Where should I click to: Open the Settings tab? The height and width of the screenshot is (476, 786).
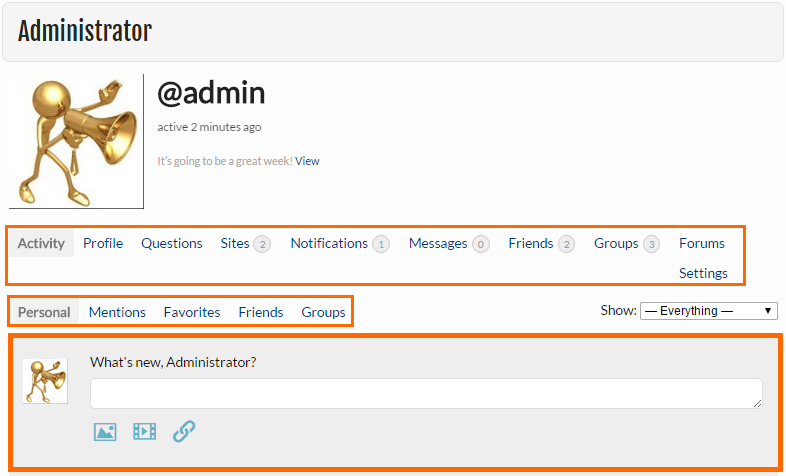(x=703, y=273)
